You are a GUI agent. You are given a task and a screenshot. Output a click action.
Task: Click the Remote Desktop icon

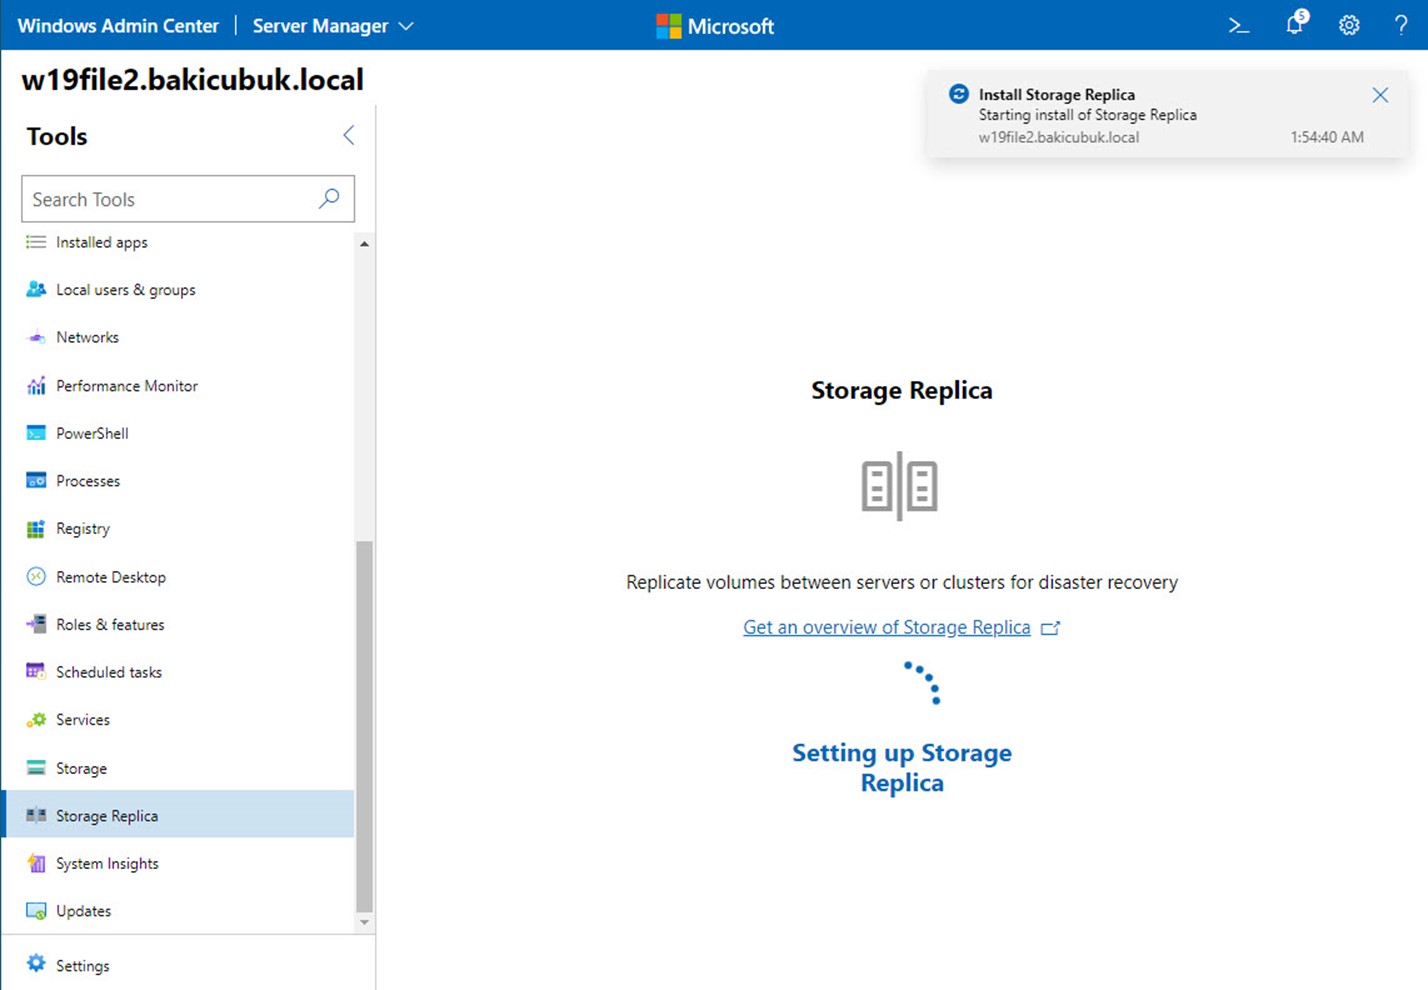pyautogui.click(x=36, y=577)
